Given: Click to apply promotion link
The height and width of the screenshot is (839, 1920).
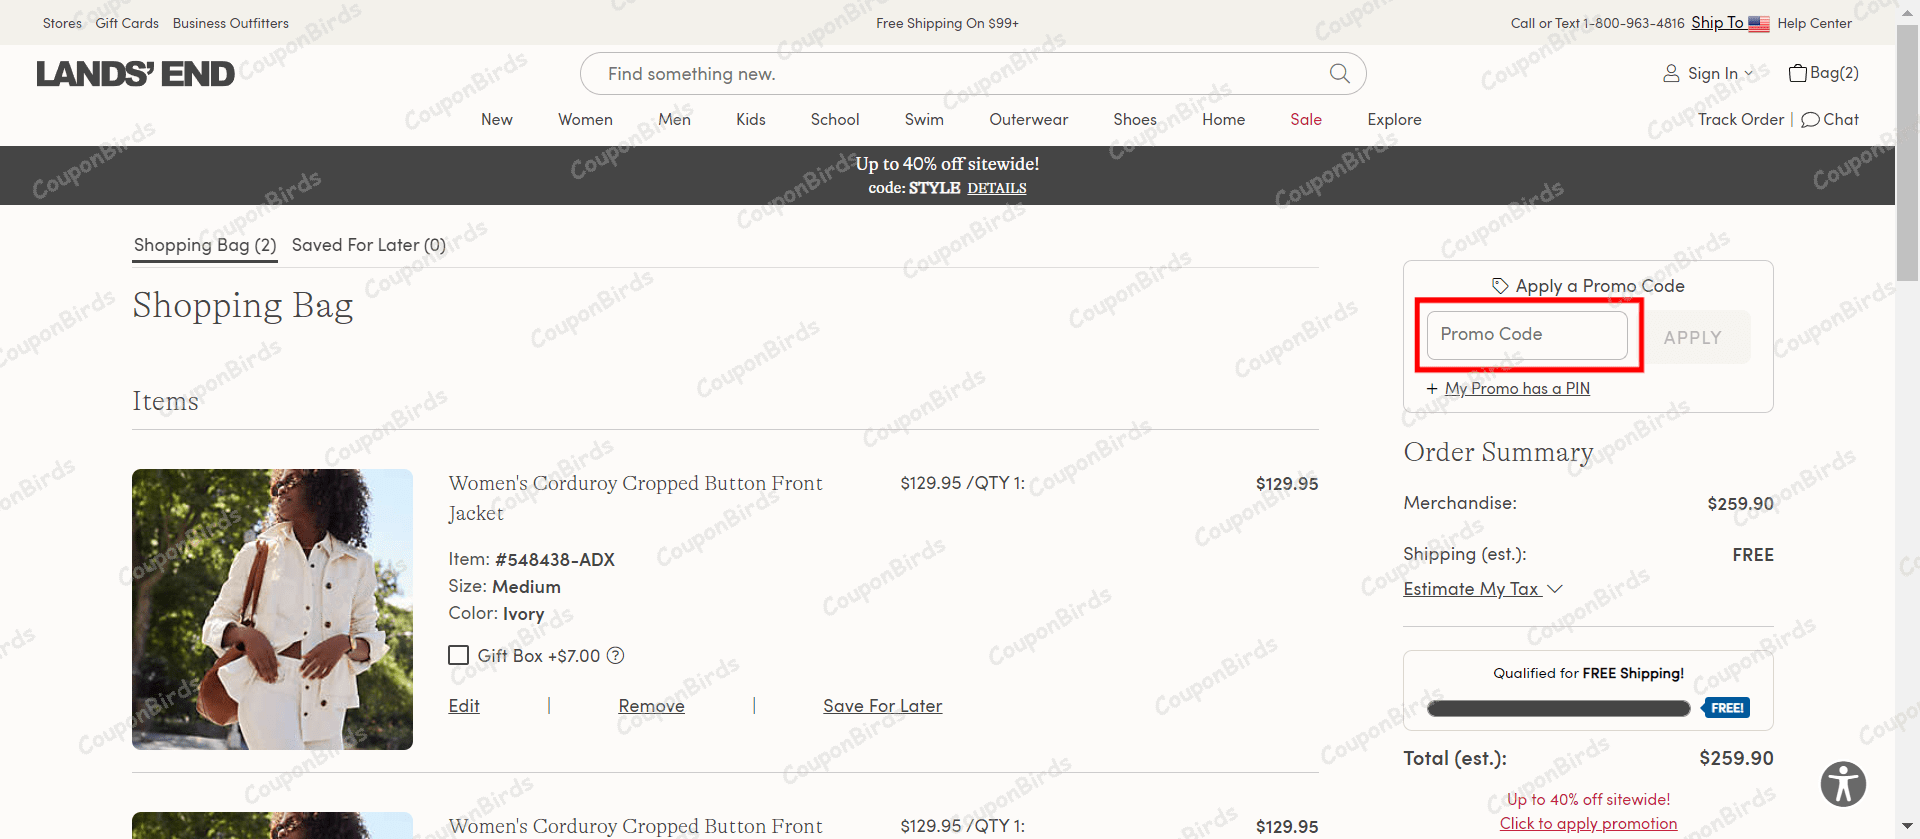Looking at the screenshot, I should tap(1588, 824).
